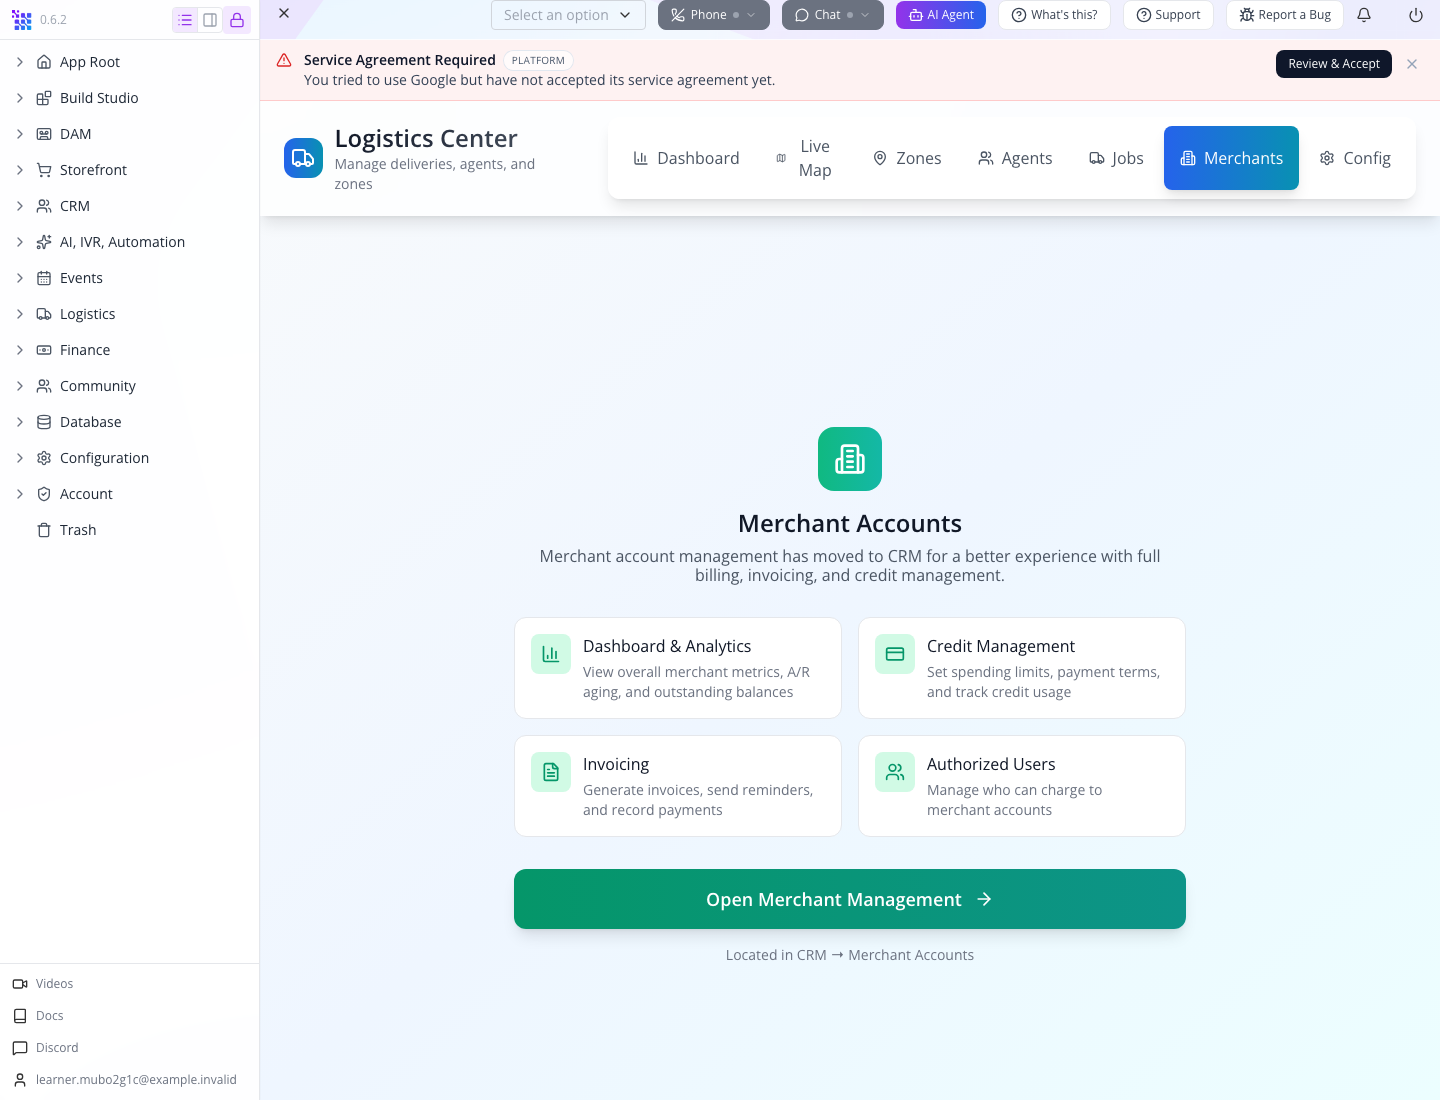Click the app logo icon
This screenshot has height=1100, width=1440.
point(22,20)
